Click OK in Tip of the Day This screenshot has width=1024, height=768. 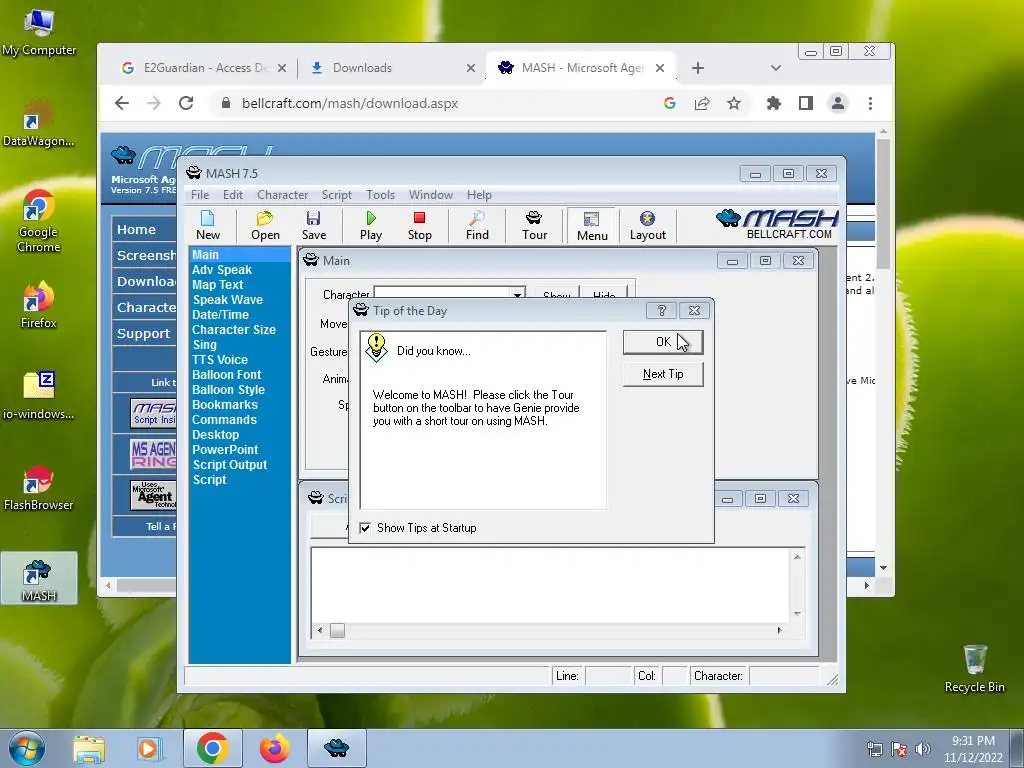click(x=663, y=342)
